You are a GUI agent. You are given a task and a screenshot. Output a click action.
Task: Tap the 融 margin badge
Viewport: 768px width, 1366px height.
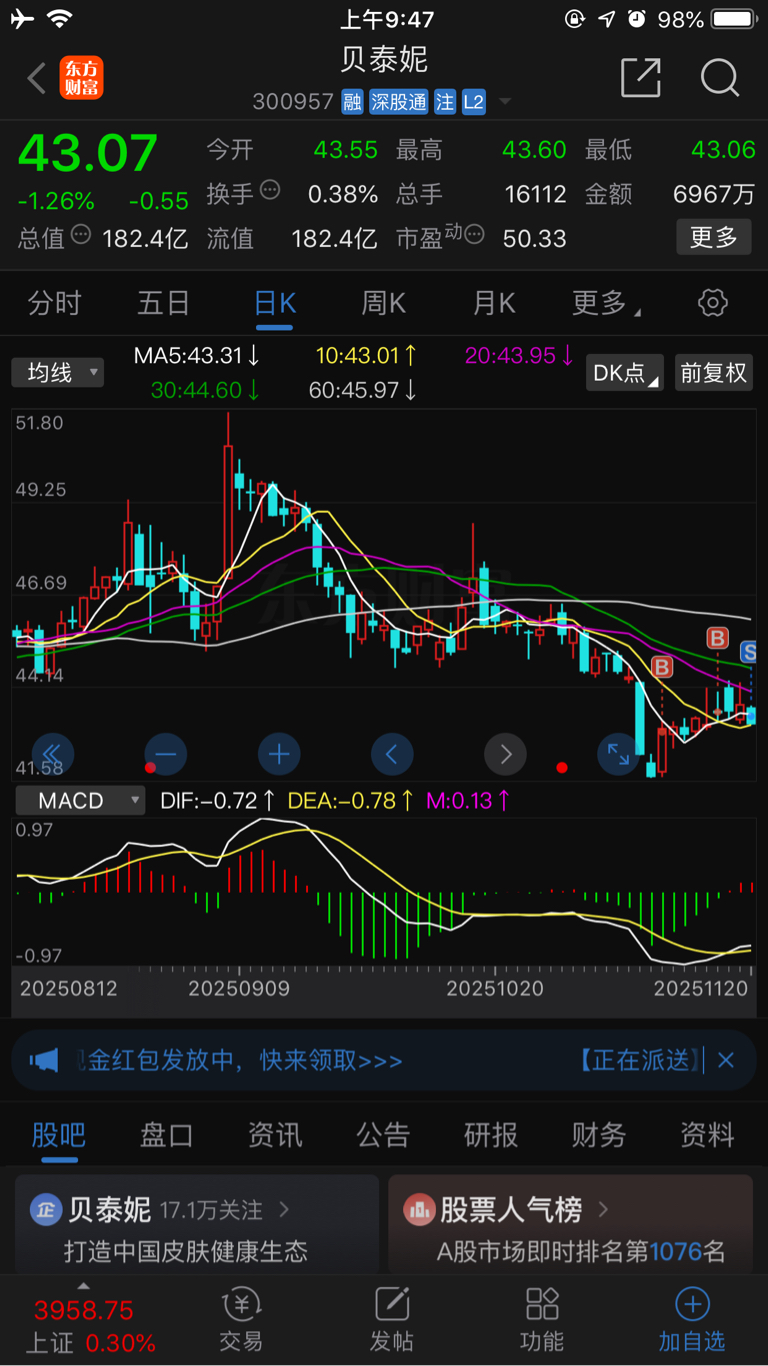351,102
